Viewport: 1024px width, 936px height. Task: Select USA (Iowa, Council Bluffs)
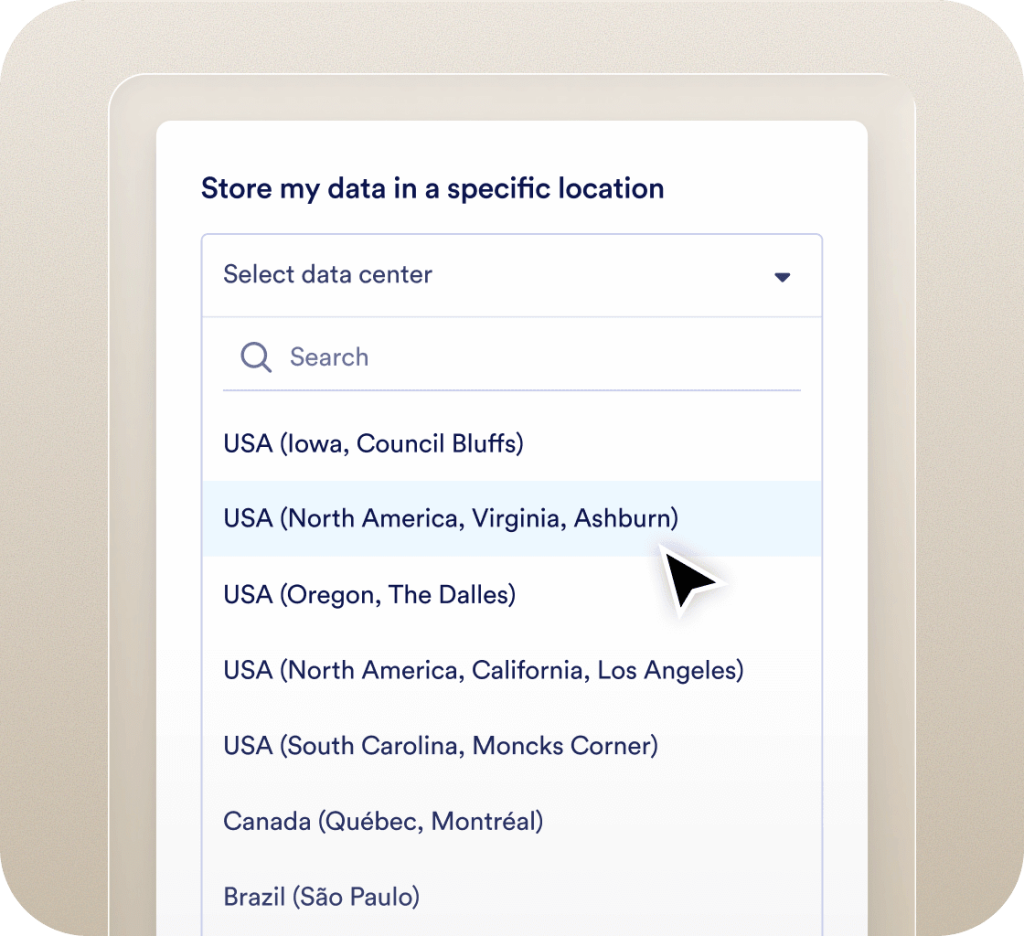[372, 443]
